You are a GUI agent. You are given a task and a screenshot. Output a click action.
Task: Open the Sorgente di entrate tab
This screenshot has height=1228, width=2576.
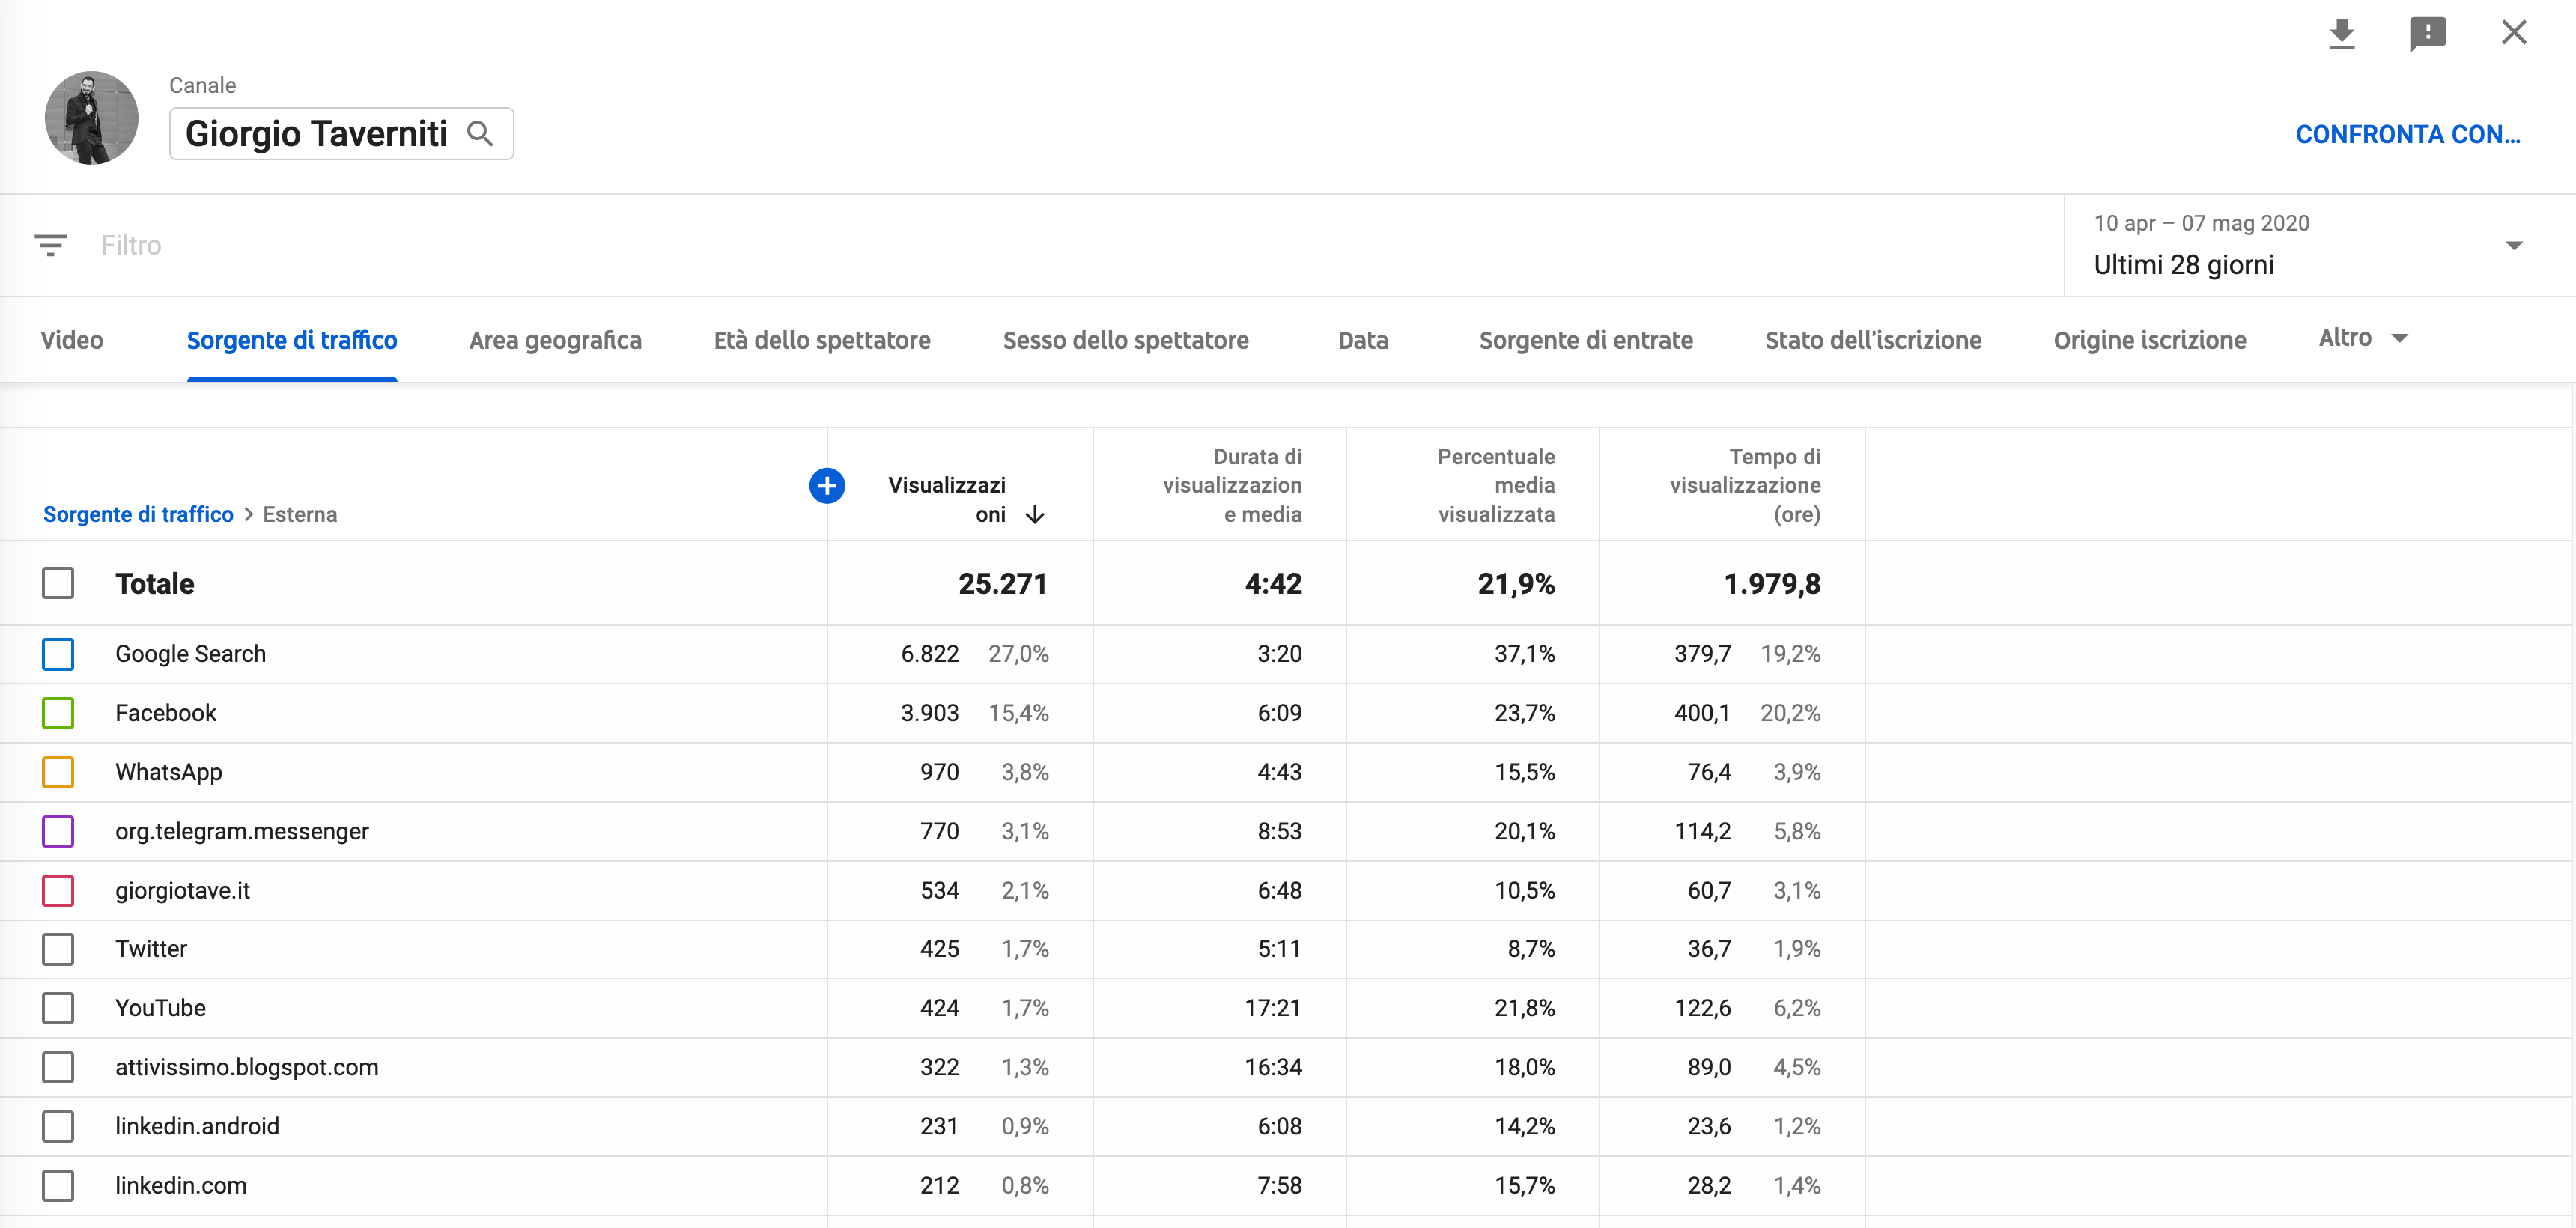tap(1585, 340)
